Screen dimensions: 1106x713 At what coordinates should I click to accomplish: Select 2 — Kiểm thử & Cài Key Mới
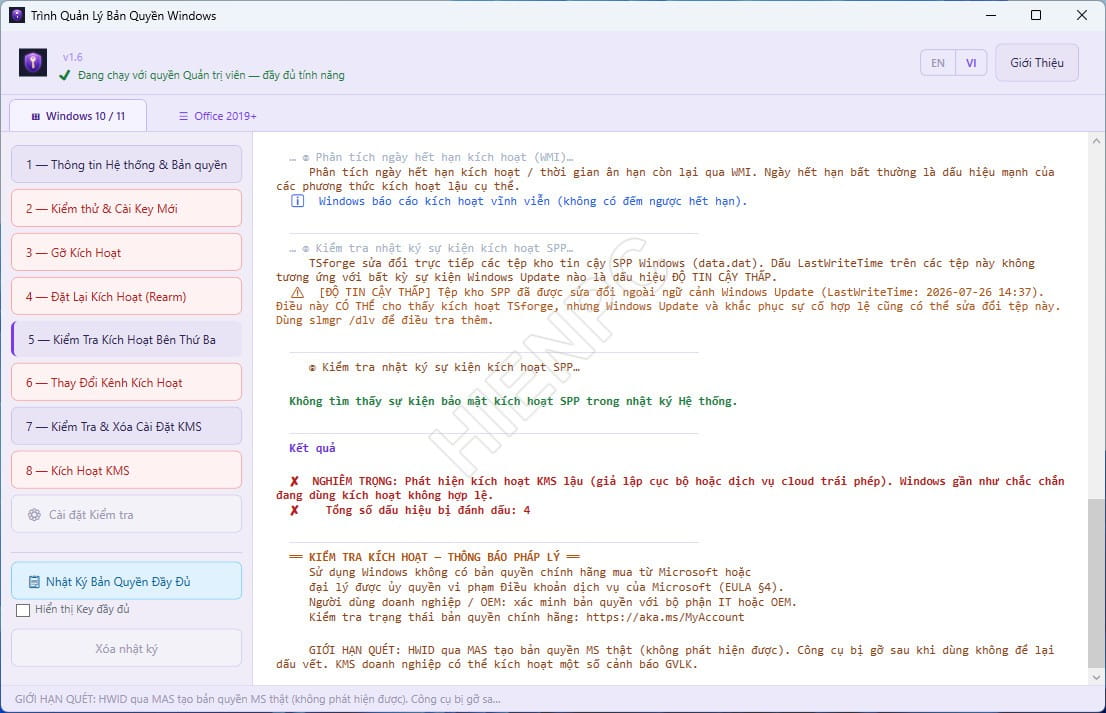pyautogui.click(x=126, y=209)
